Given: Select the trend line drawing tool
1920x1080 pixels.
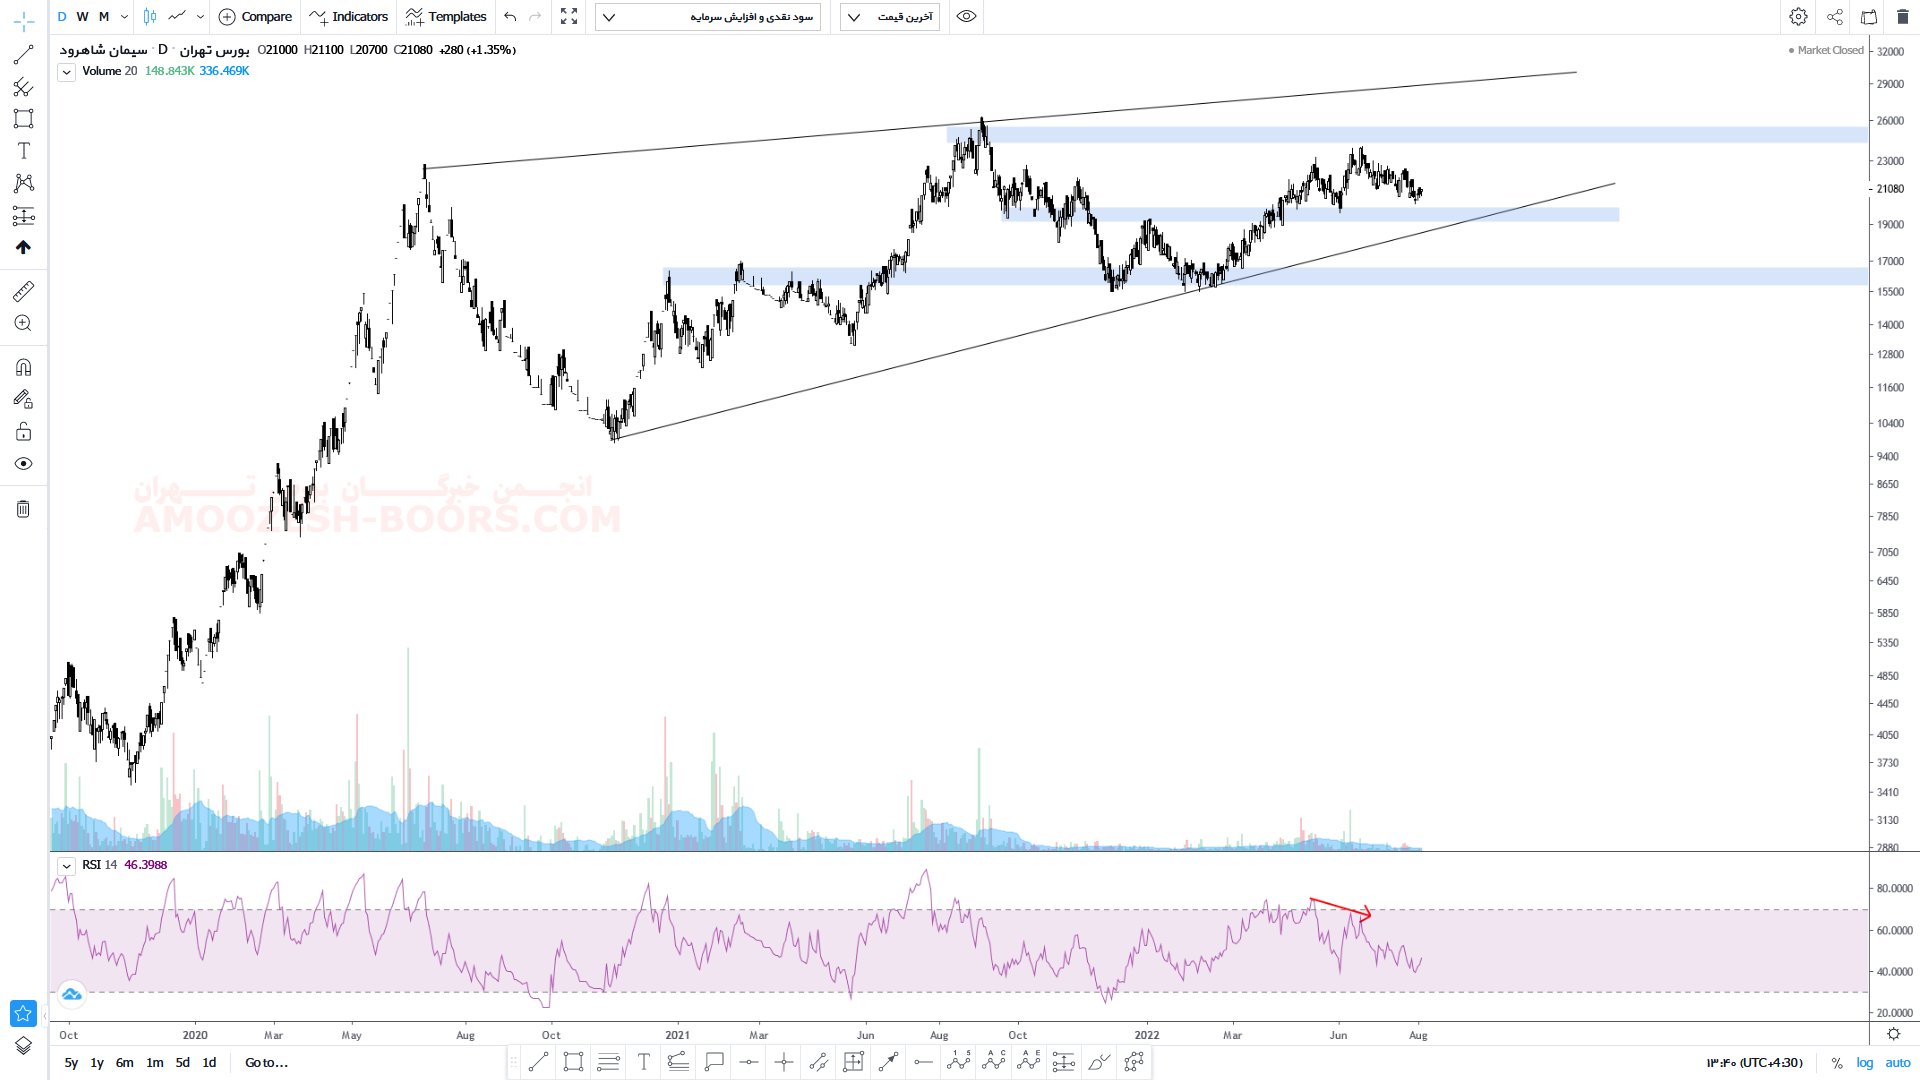Looking at the screenshot, I should click(x=23, y=55).
